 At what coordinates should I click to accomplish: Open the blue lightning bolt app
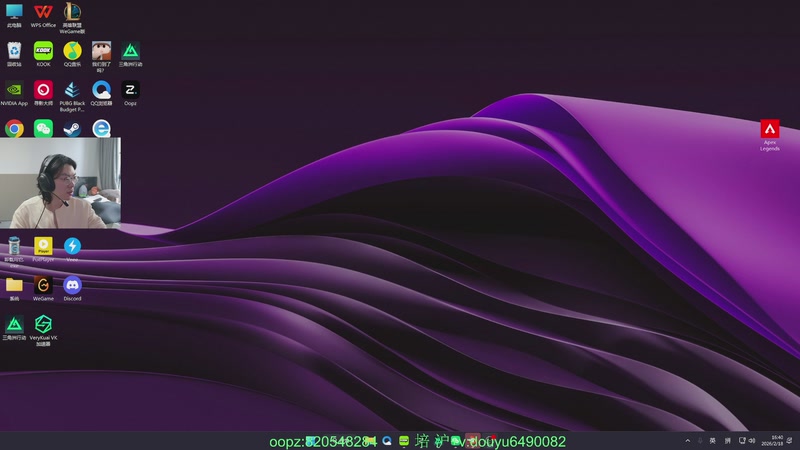point(72,249)
